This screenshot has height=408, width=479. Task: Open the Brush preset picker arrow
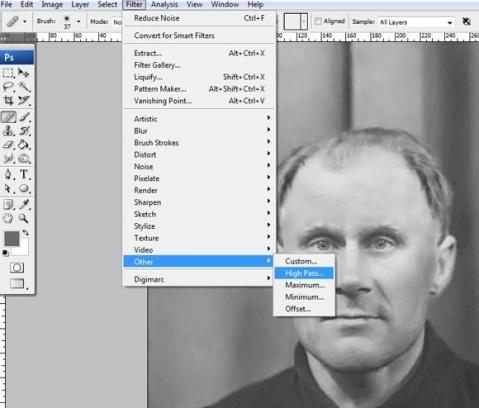pyautogui.click(x=78, y=22)
